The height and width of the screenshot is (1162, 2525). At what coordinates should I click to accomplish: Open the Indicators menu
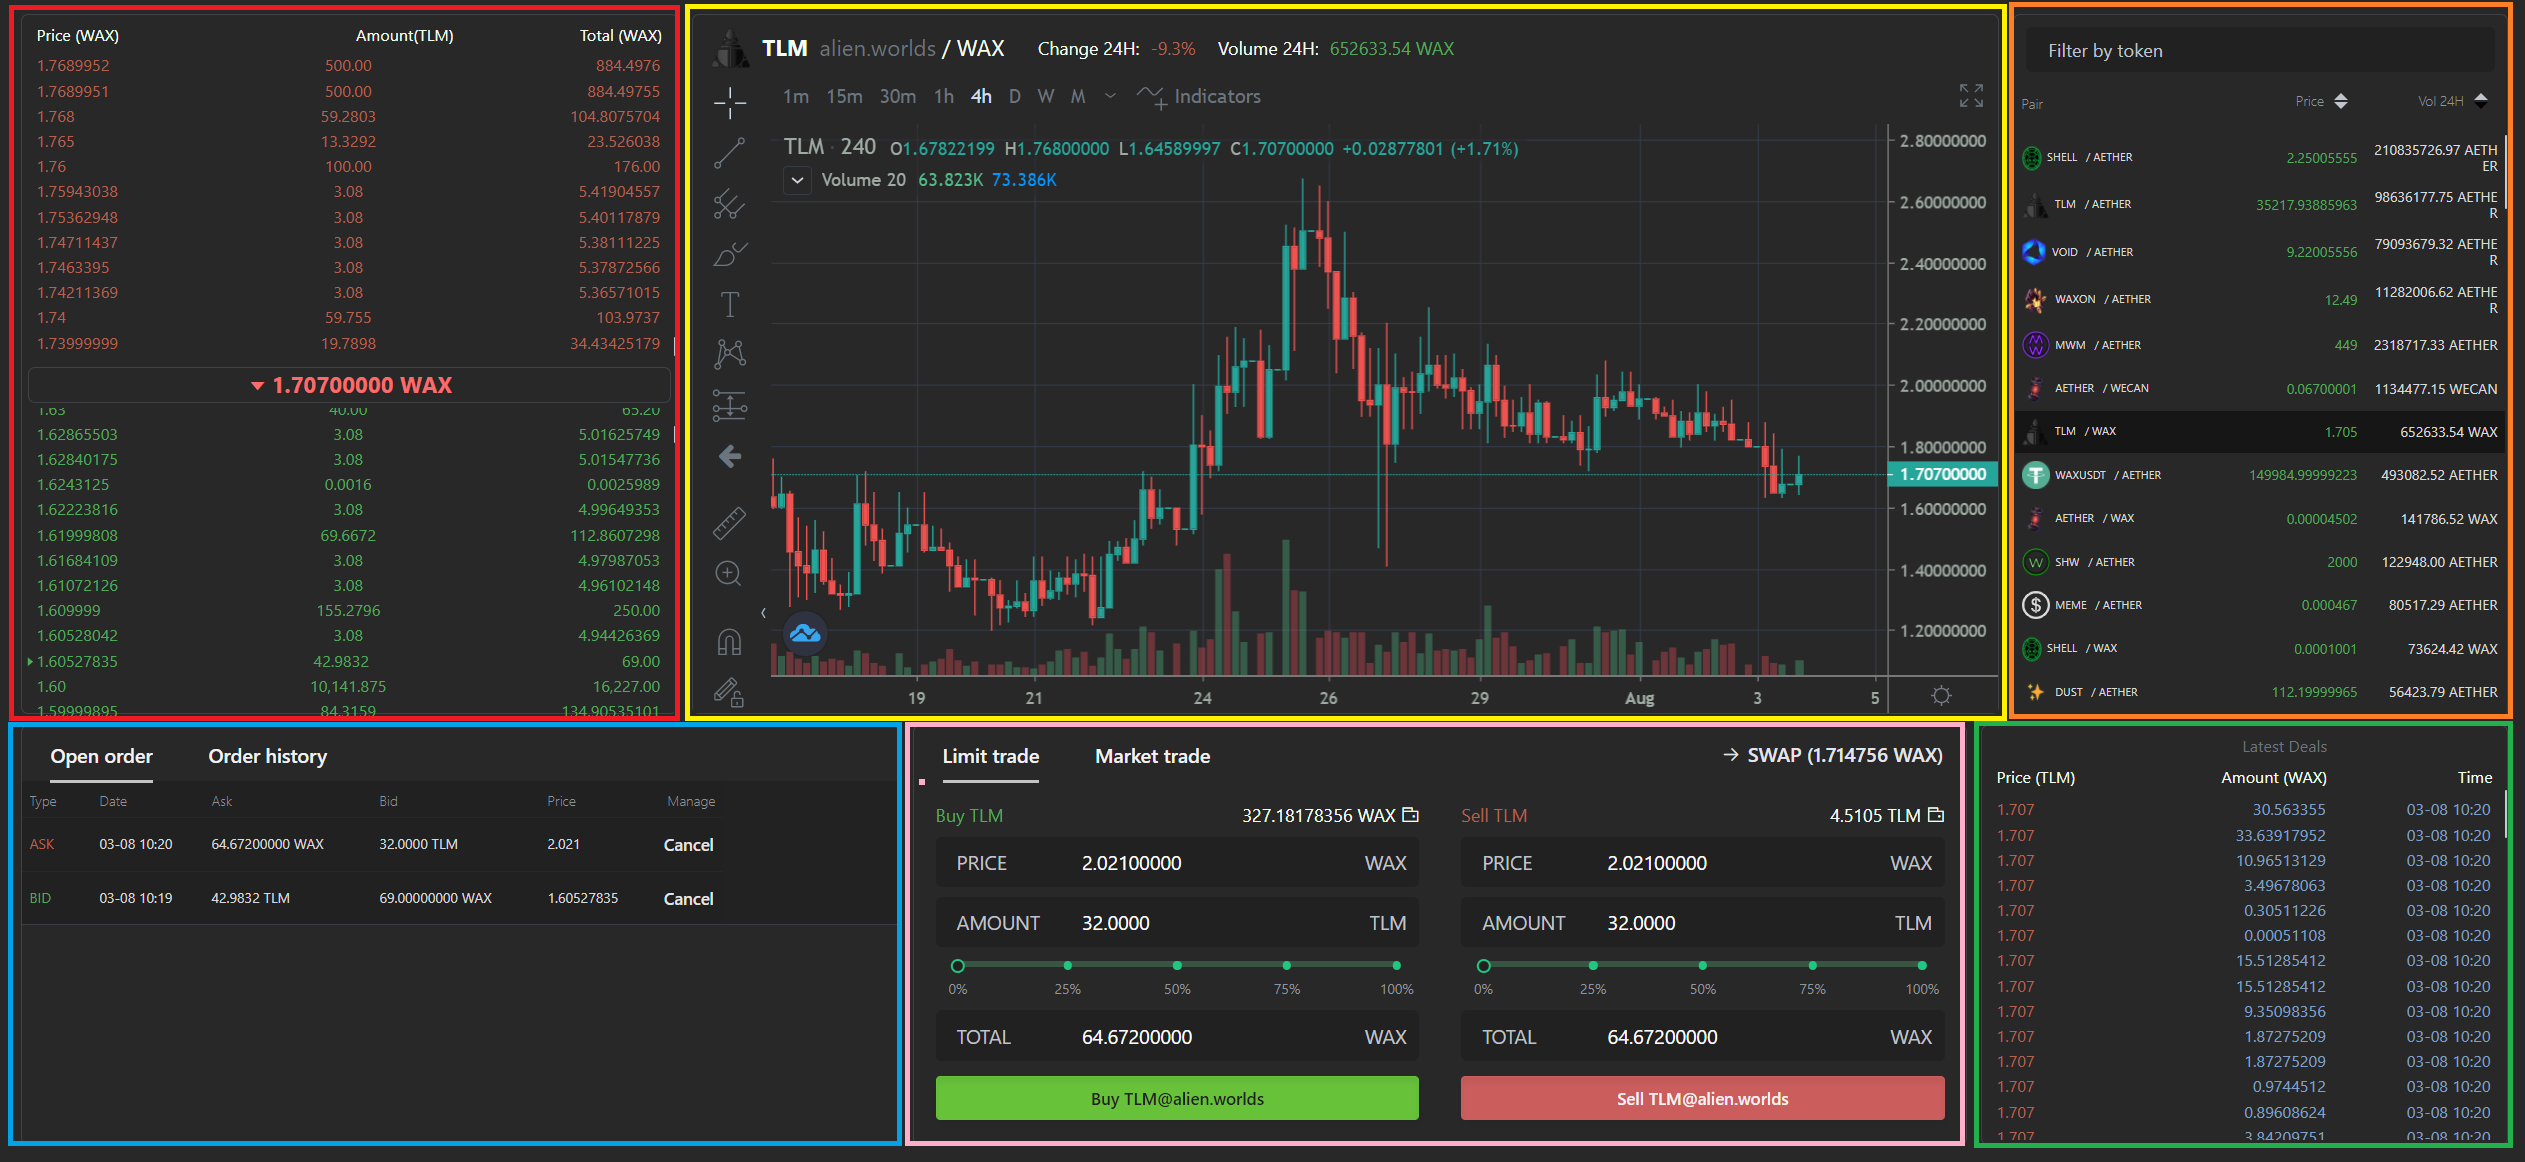tap(1199, 97)
